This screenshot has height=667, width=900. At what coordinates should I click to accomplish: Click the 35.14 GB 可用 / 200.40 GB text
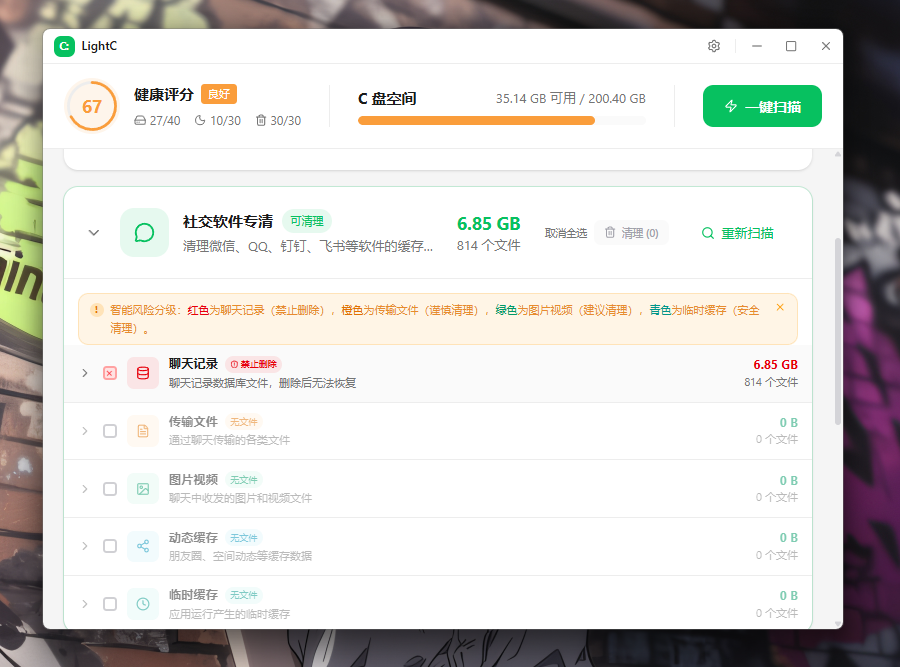571,99
